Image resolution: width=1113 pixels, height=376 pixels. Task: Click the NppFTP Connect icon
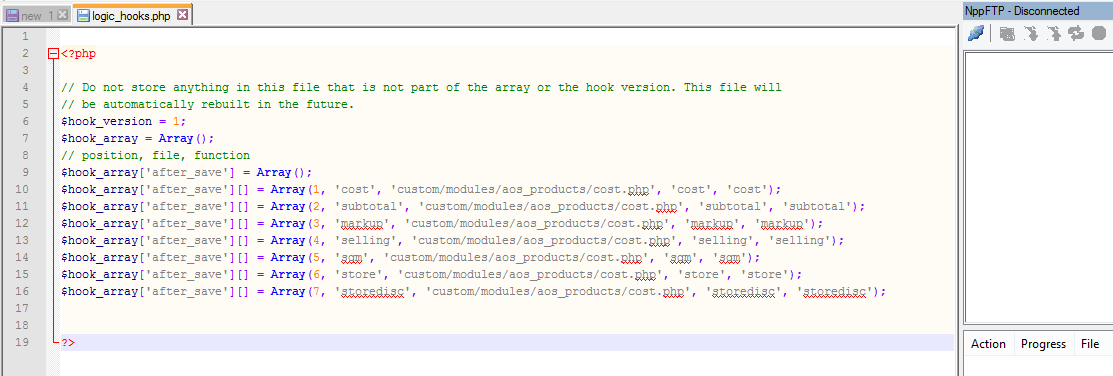click(977, 33)
